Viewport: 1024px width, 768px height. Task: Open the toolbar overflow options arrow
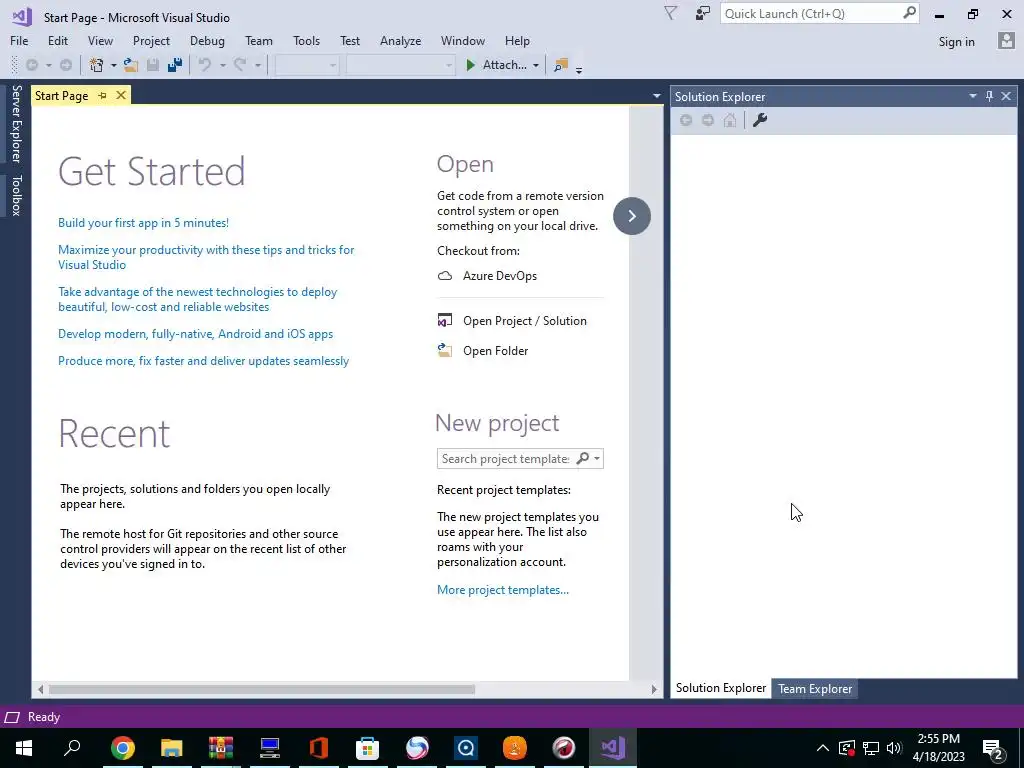[x=579, y=69]
